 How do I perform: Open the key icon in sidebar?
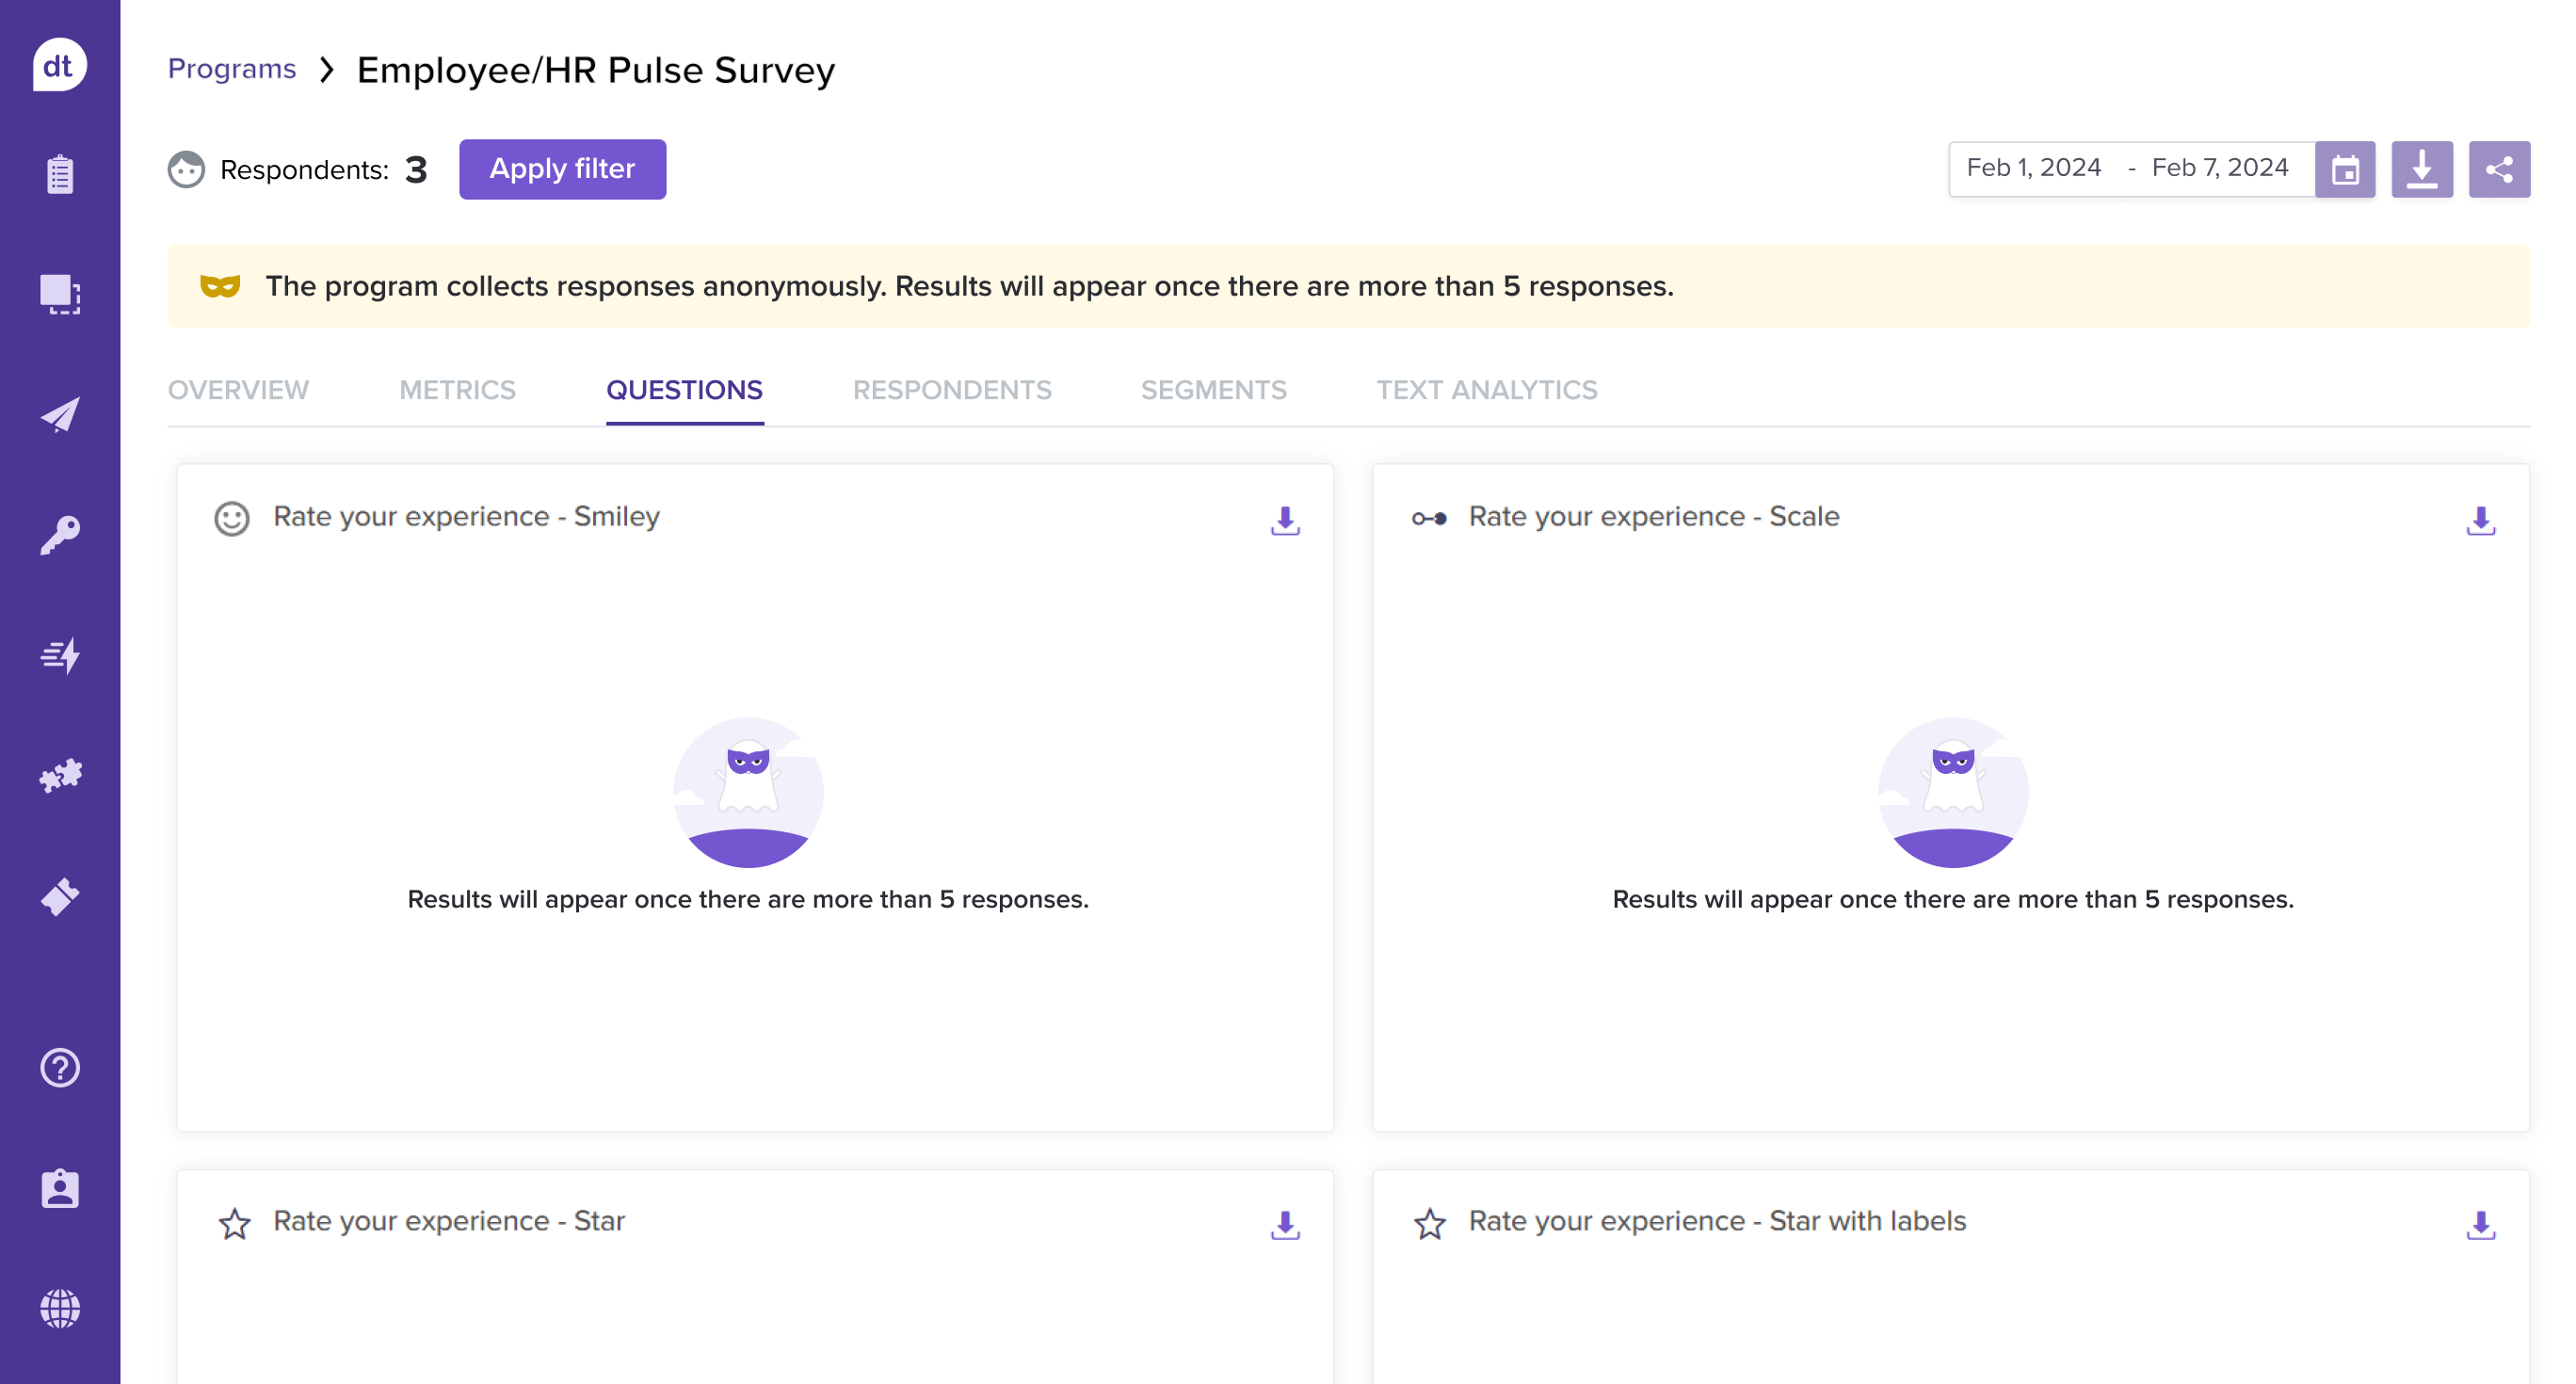pyautogui.click(x=60, y=535)
